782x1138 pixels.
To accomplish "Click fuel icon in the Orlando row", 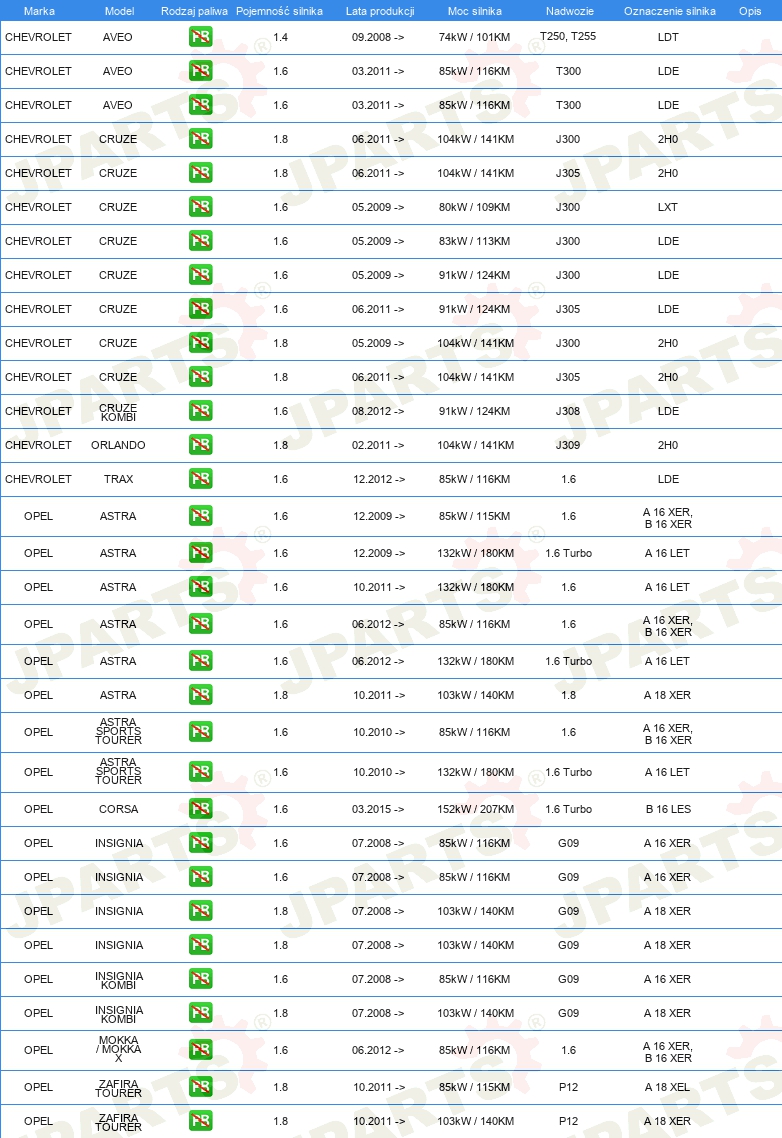I will coord(200,445).
